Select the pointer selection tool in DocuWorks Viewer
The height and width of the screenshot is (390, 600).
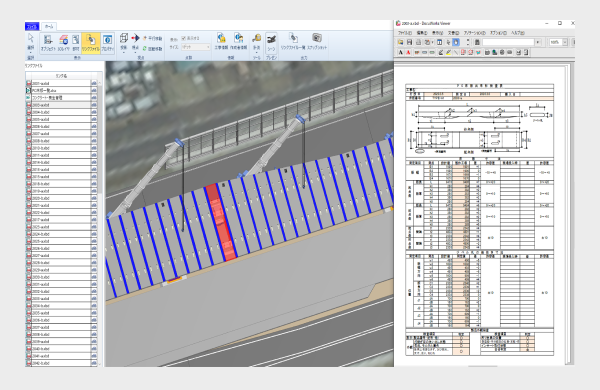pyautogui.click(x=448, y=42)
